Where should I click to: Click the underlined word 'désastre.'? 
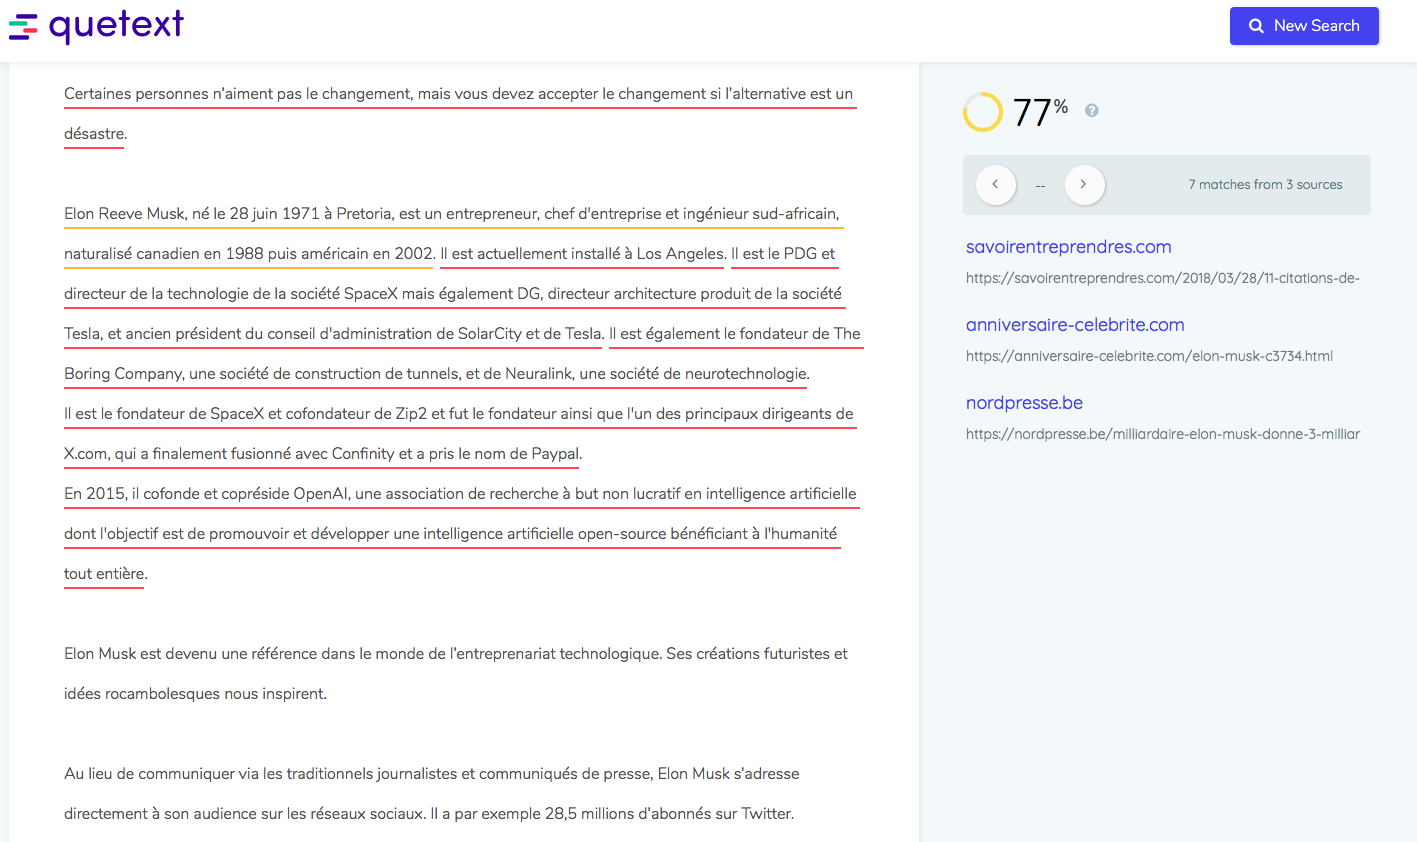tap(96, 134)
